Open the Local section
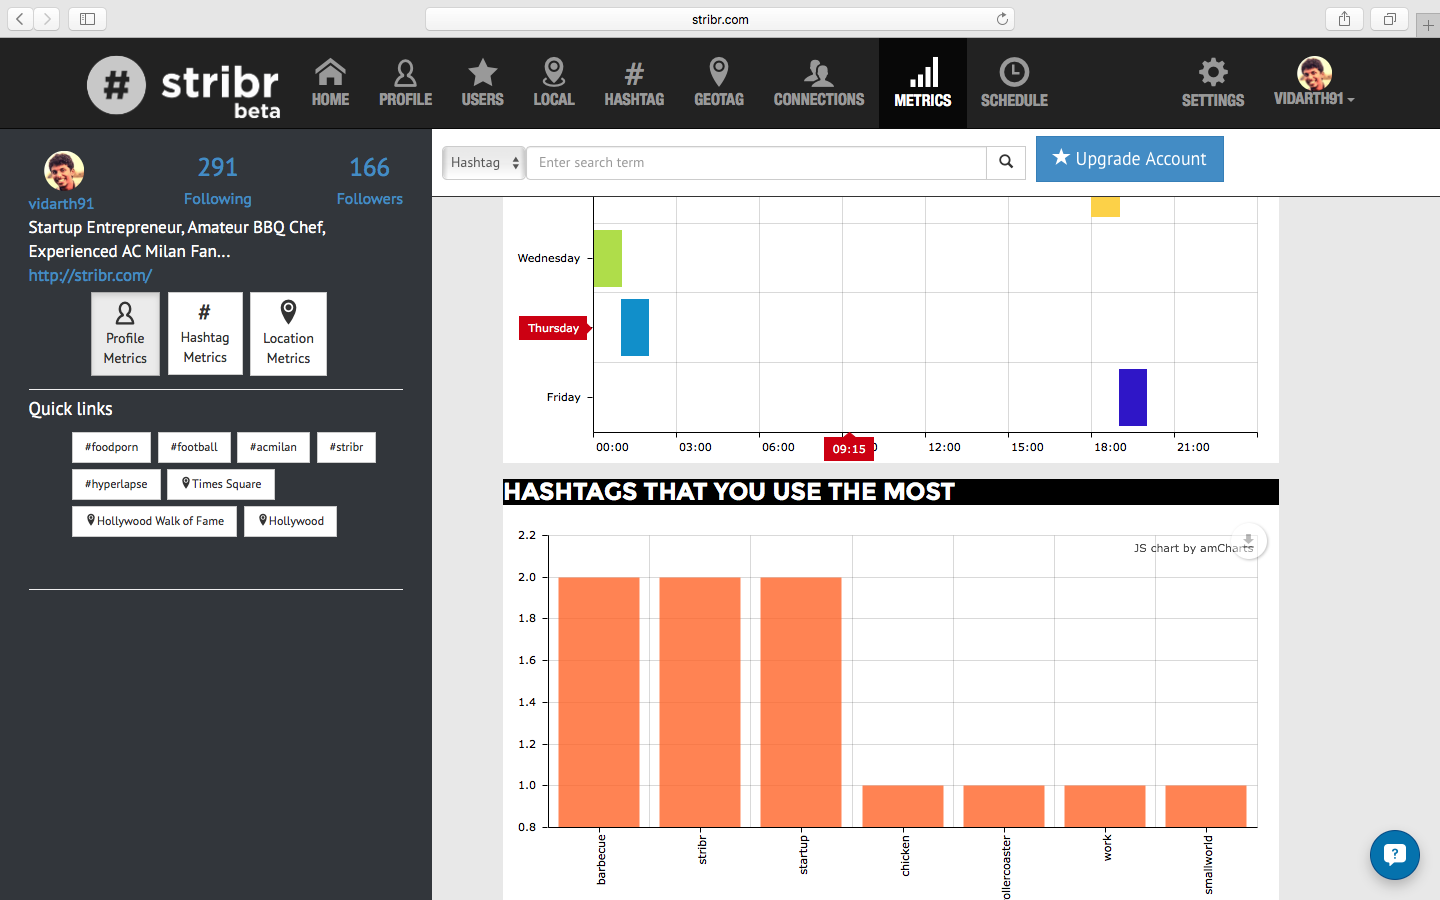This screenshot has height=900, width=1440. pyautogui.click(x=554, y=83)
